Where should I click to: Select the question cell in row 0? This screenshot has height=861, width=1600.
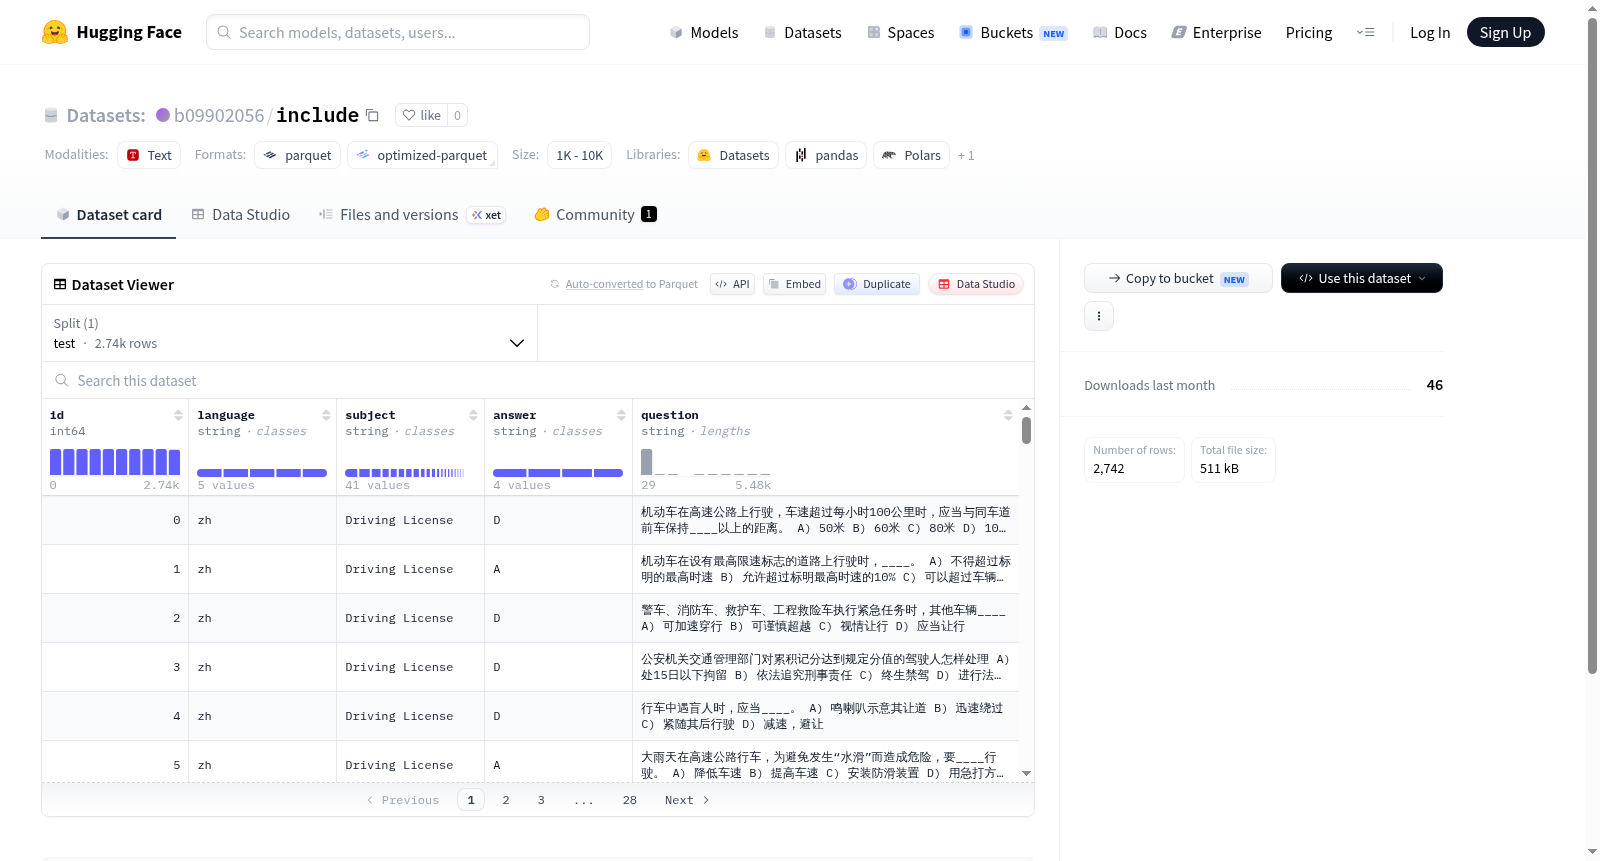pyautogui.click(x=826, y=520)
